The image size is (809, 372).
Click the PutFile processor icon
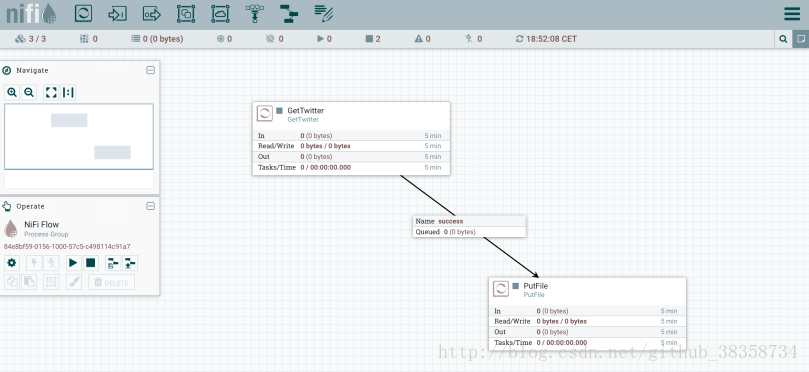coord(500,289)
